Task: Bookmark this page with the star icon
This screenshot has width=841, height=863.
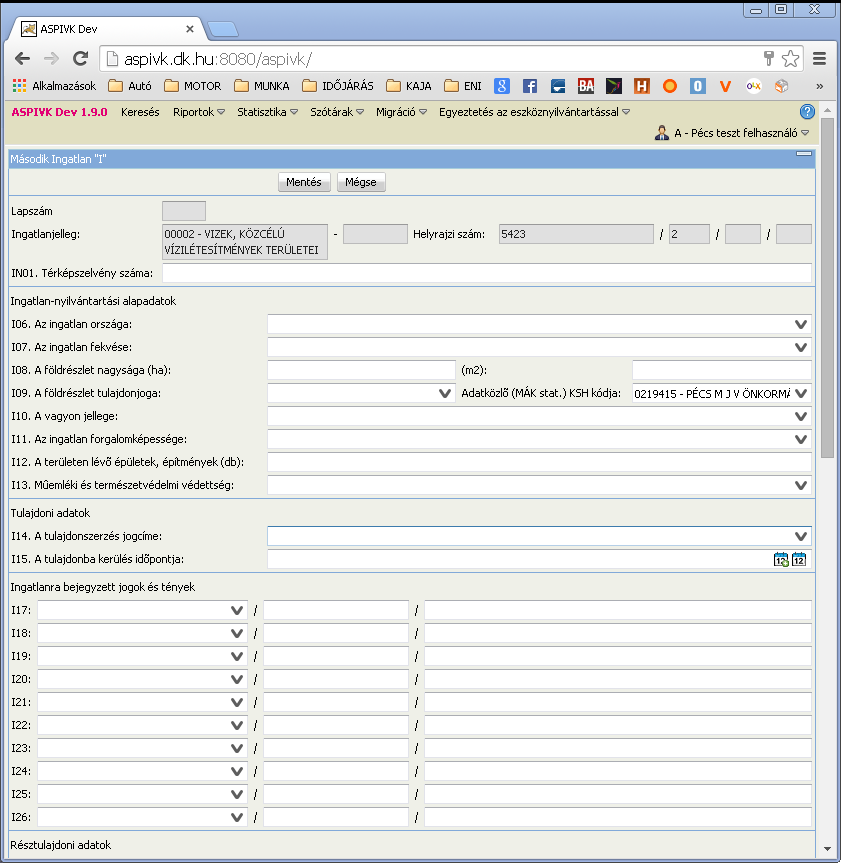Action: (x=790, y=58)
